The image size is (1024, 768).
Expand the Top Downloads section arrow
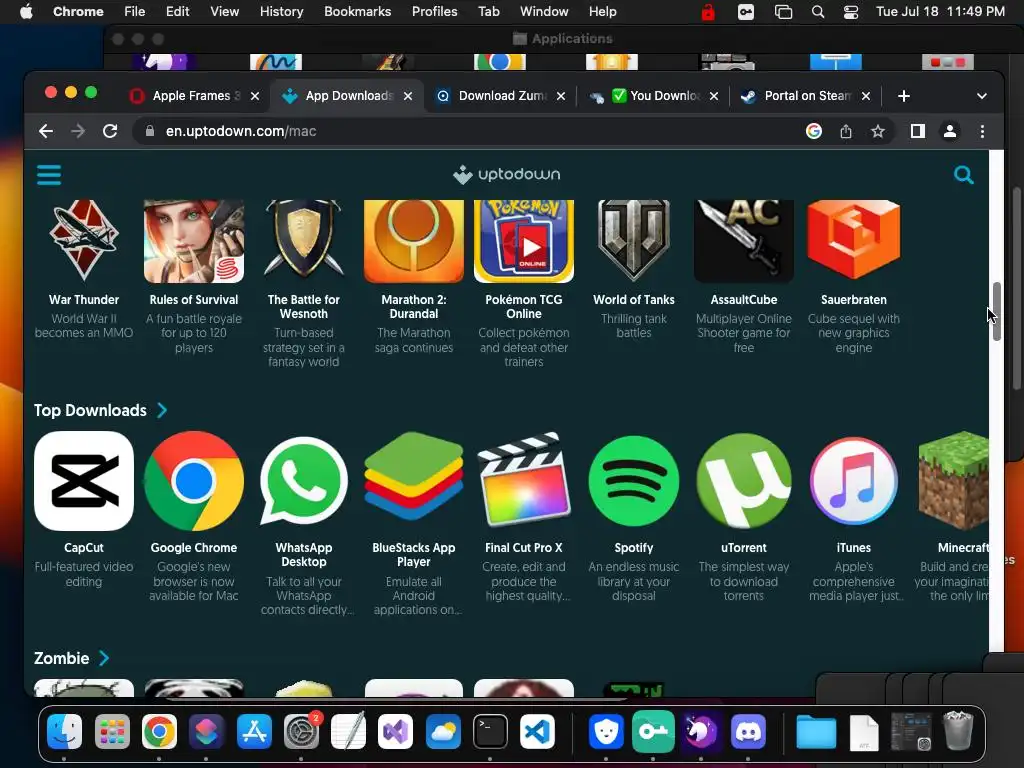pyautogui.click(x=162, y=410)
